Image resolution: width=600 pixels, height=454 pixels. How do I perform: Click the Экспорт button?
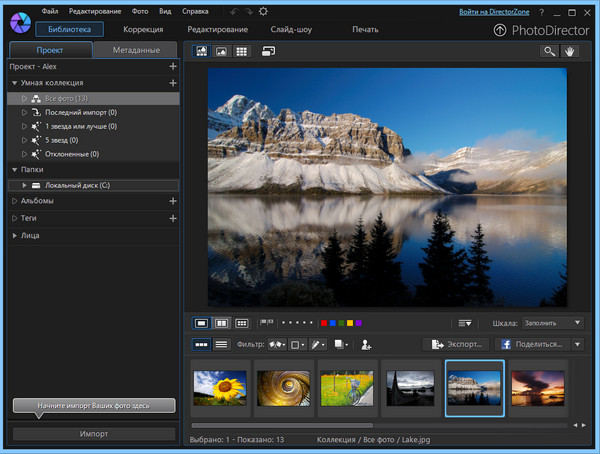457,344
